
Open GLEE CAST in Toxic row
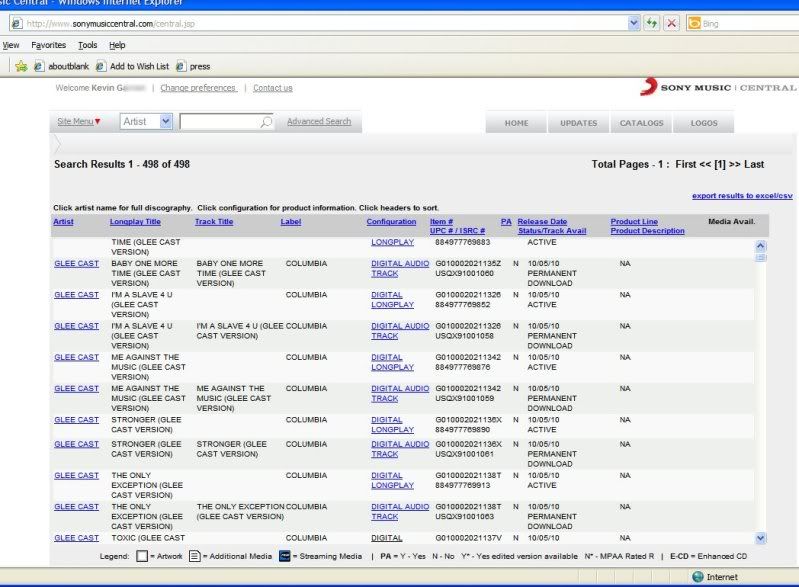[x=76, y=538]
